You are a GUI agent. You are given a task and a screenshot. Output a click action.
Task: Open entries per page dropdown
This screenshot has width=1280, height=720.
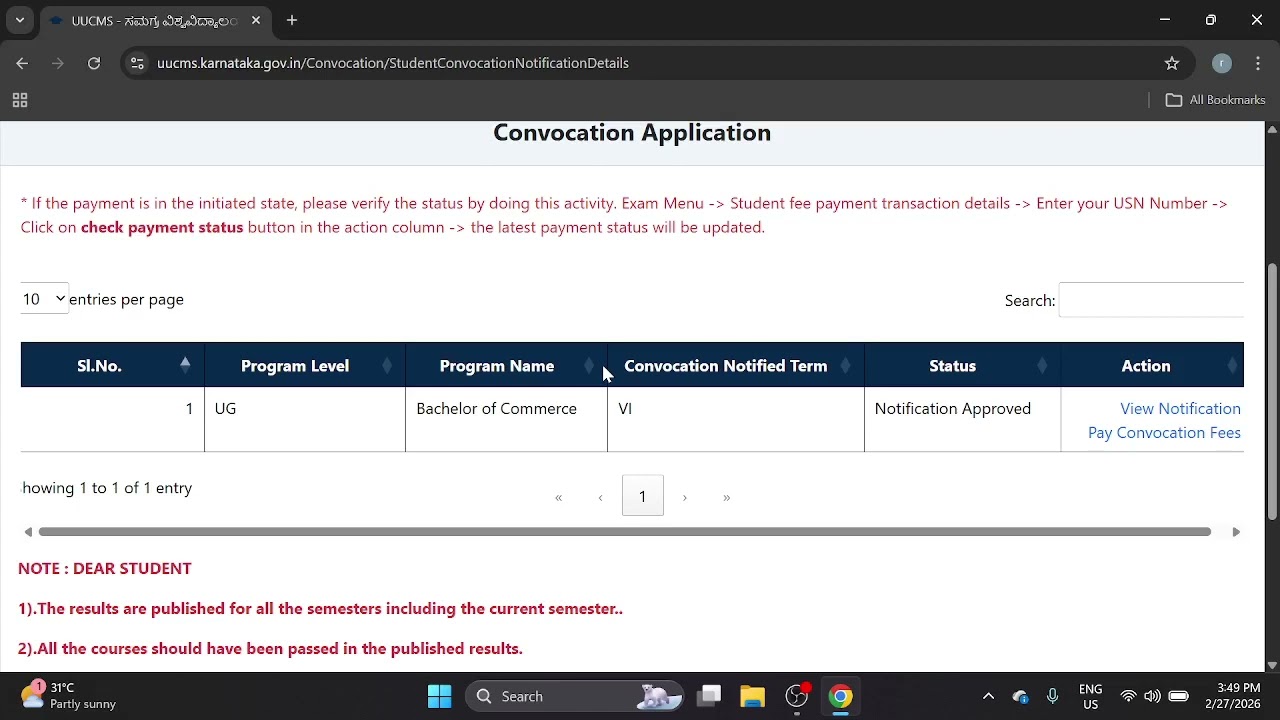click(44, 299)
